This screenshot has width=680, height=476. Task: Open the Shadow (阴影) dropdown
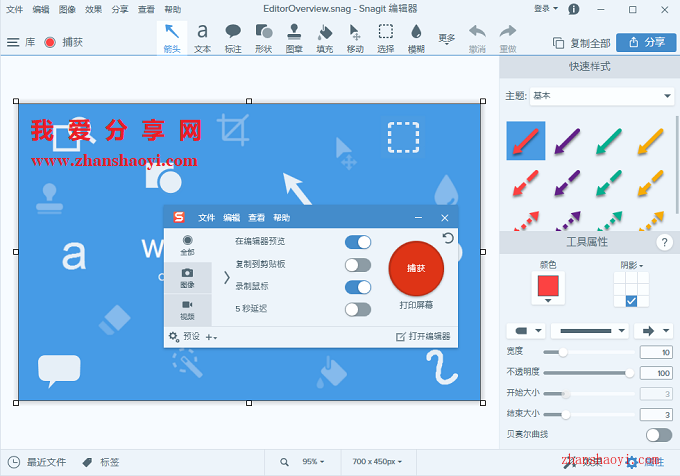click(631, 265)
